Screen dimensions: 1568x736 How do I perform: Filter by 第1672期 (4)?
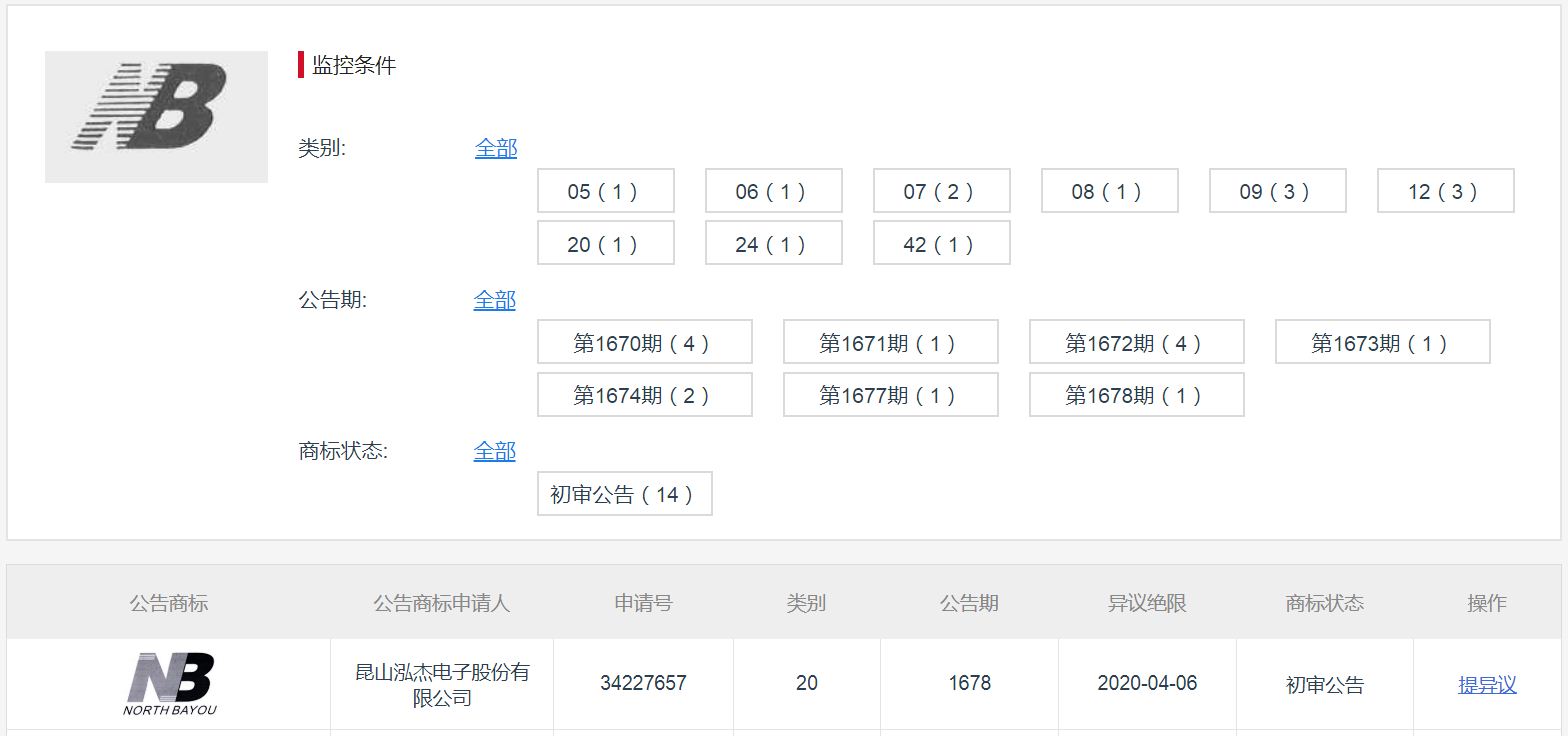tap(1137, 342)
